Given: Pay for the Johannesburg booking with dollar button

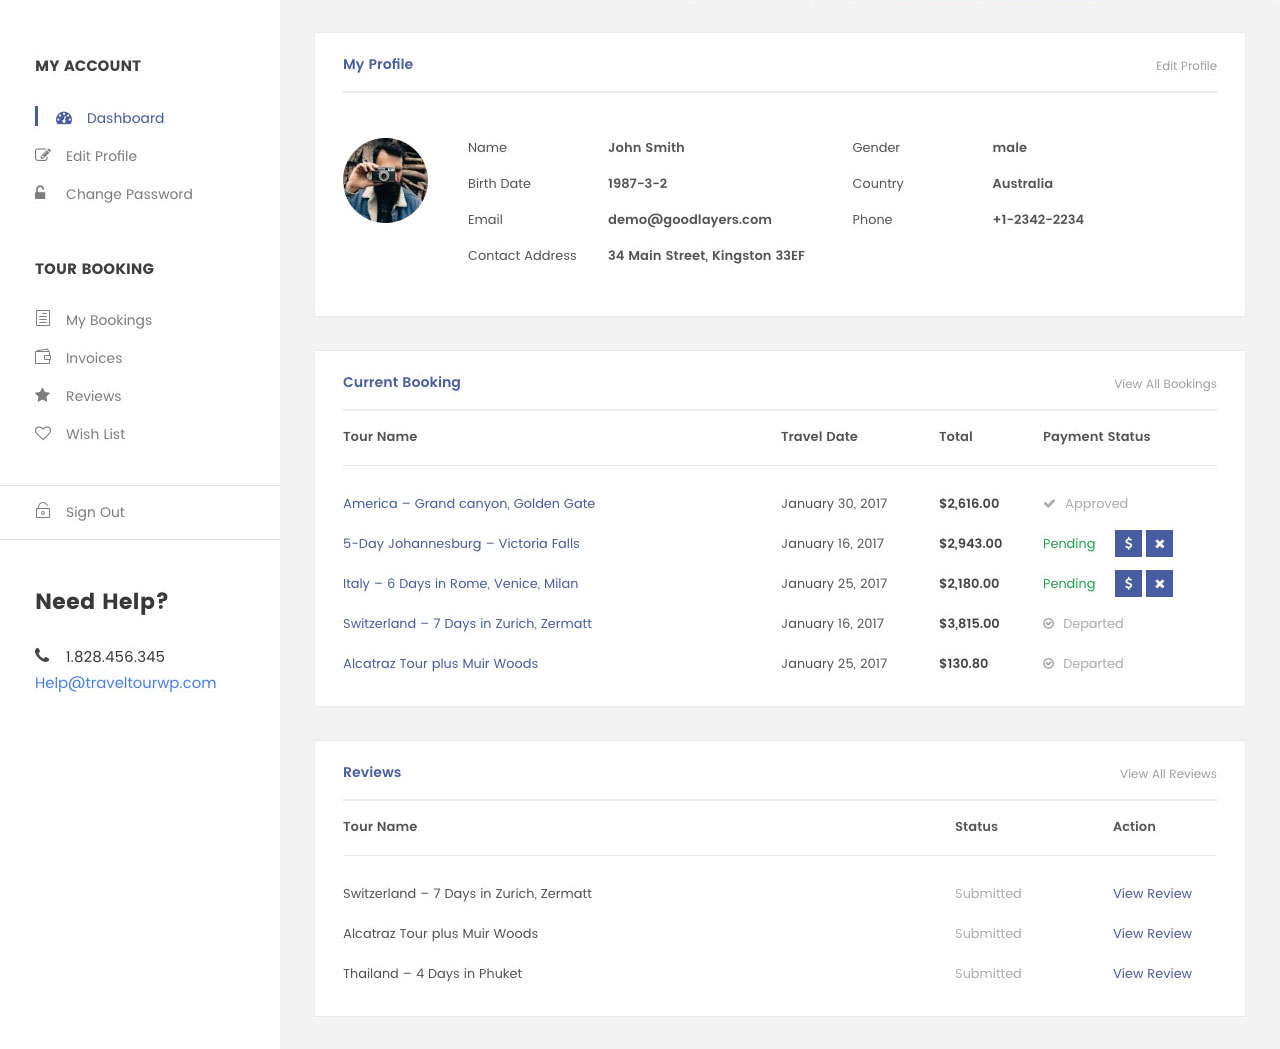Looking at the screenshot, I should coord(1128,543).
